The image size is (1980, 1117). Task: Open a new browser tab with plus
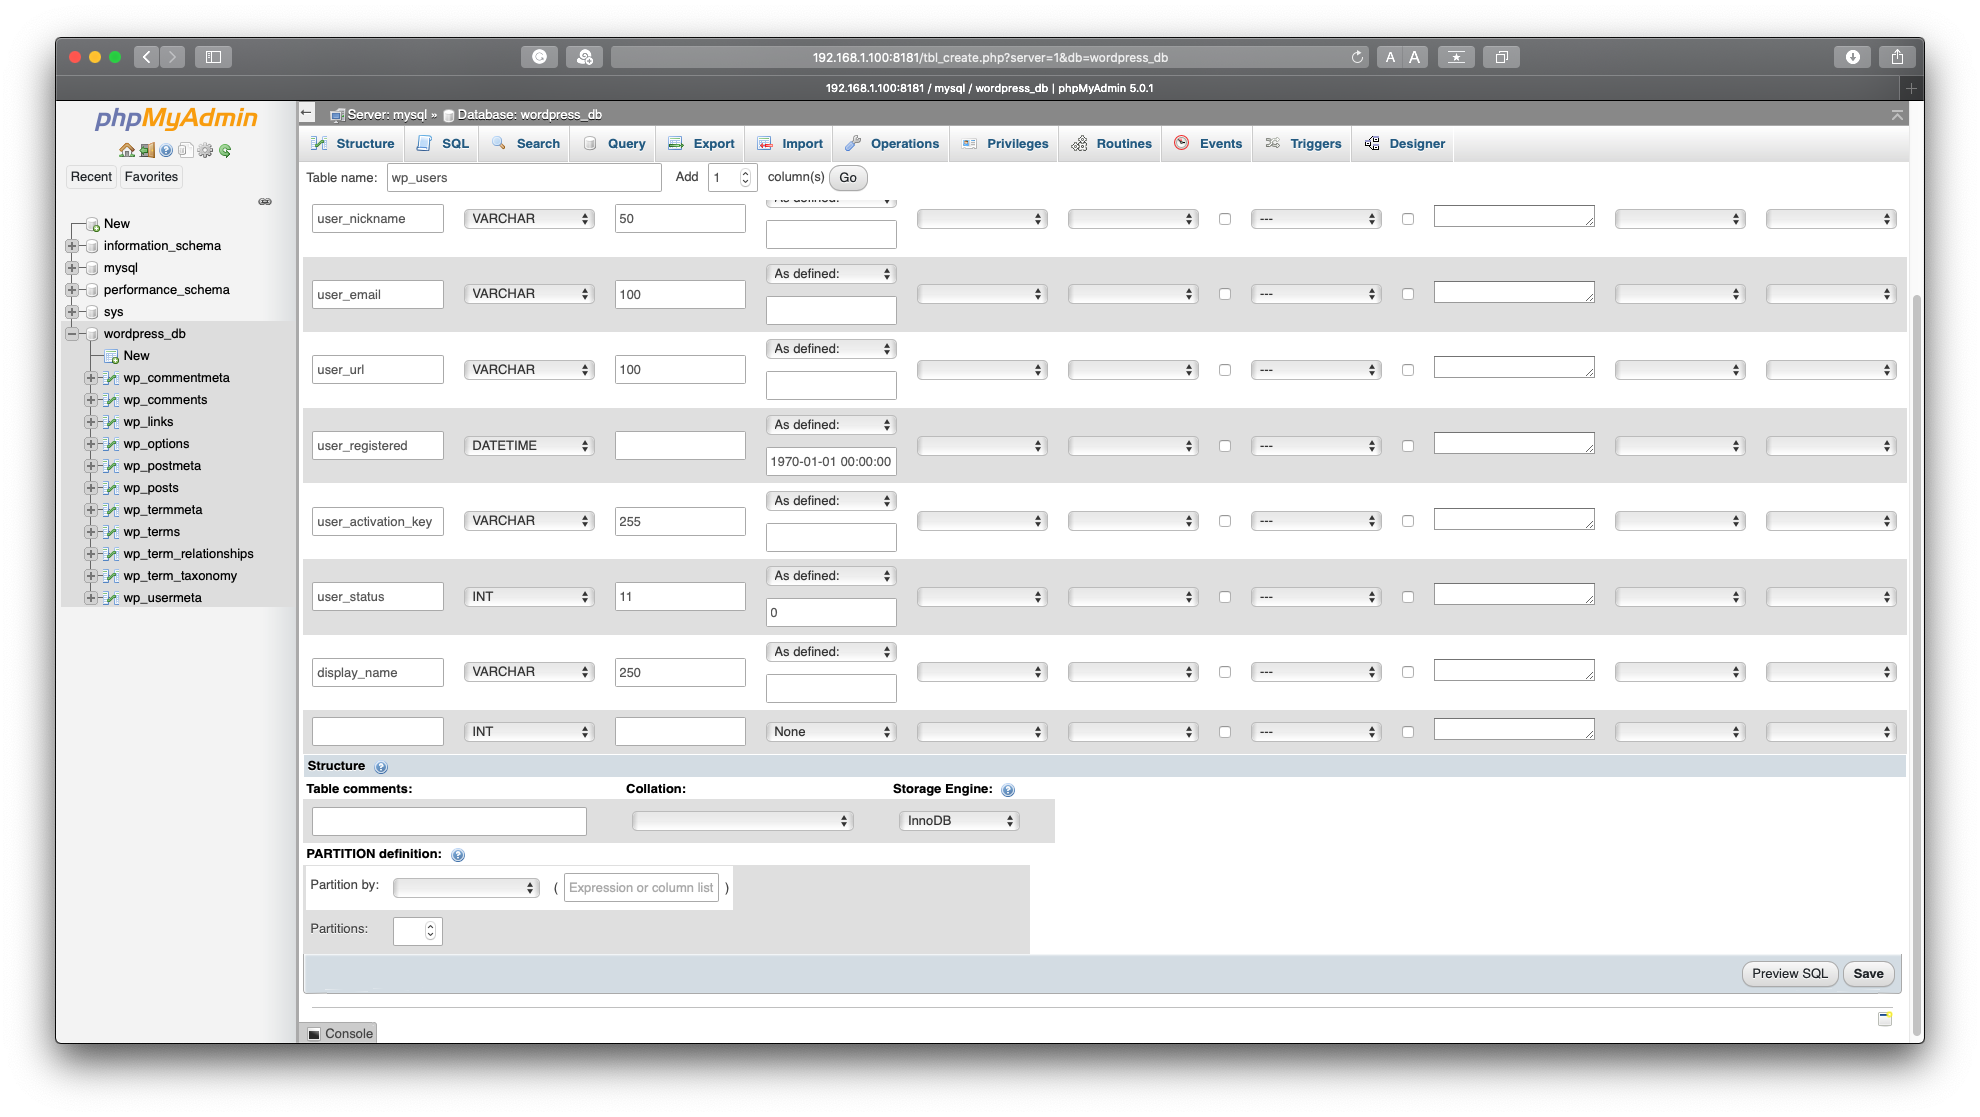pyautogui.click(x=1911, y=88)
